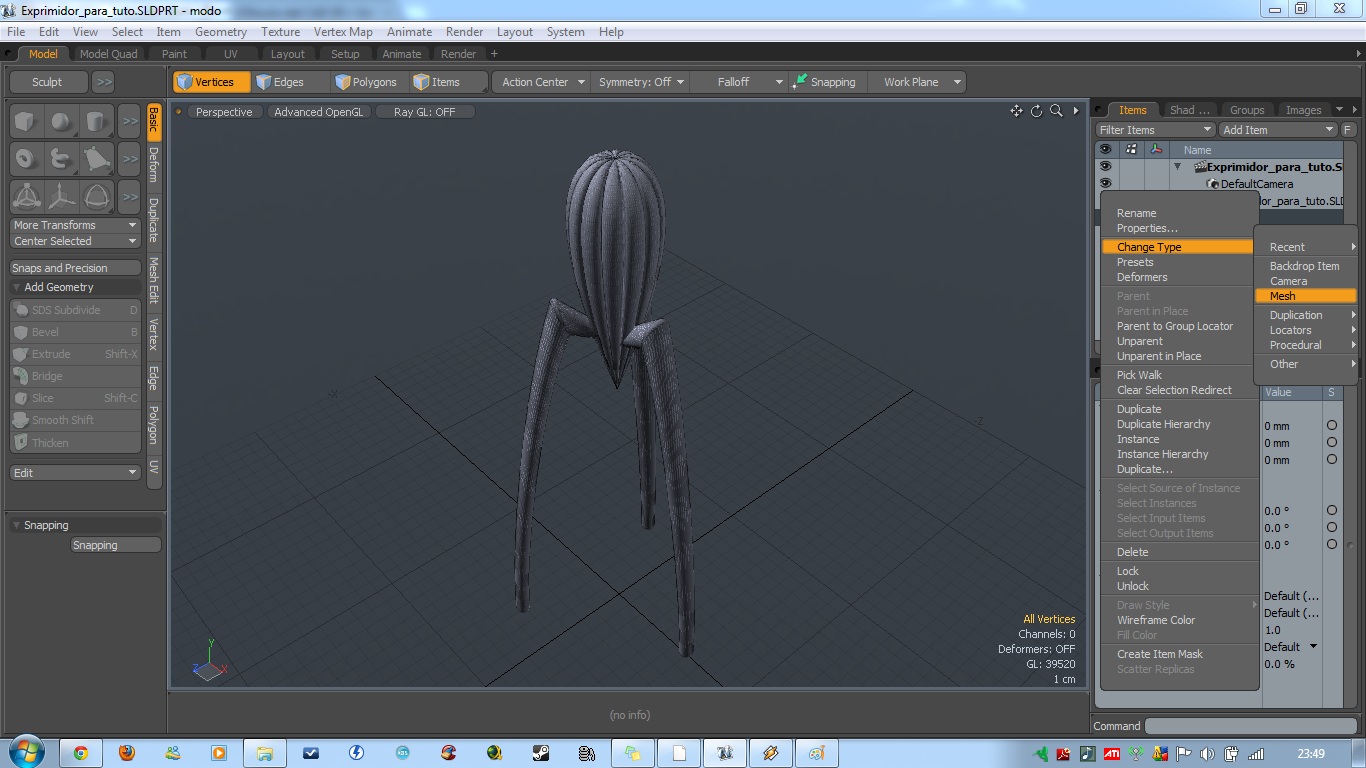Click the Perspective view button
The height and width of the screenshot is (768, 1366).
(x=224, y=112)
